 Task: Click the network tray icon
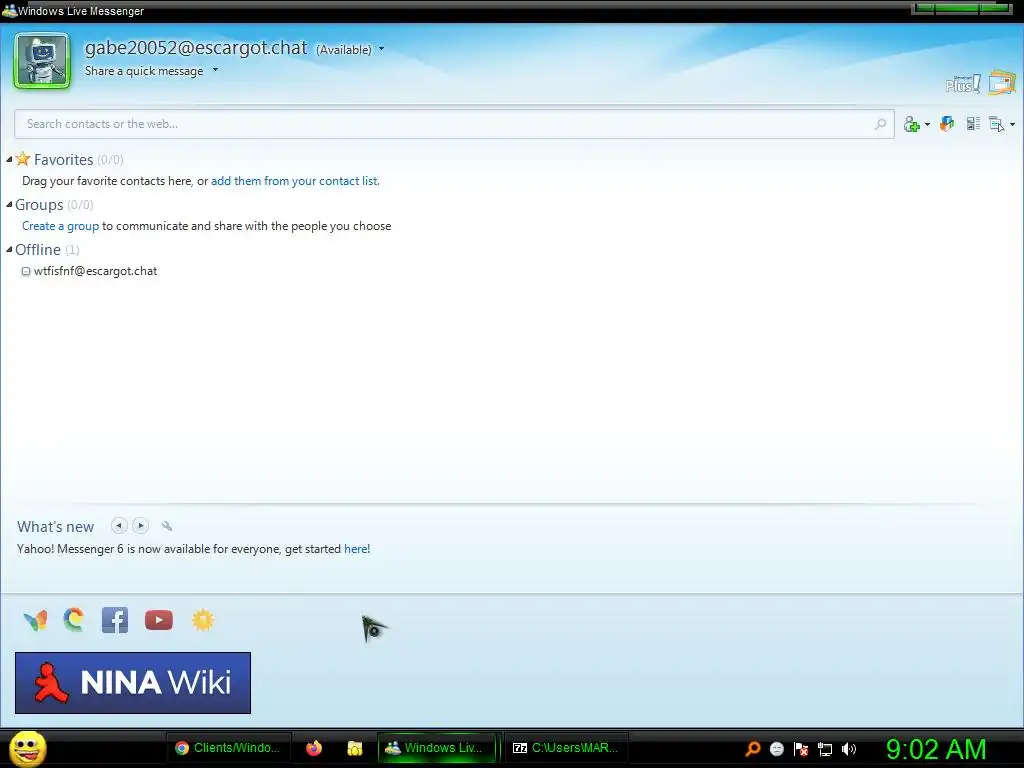[825, 750]
